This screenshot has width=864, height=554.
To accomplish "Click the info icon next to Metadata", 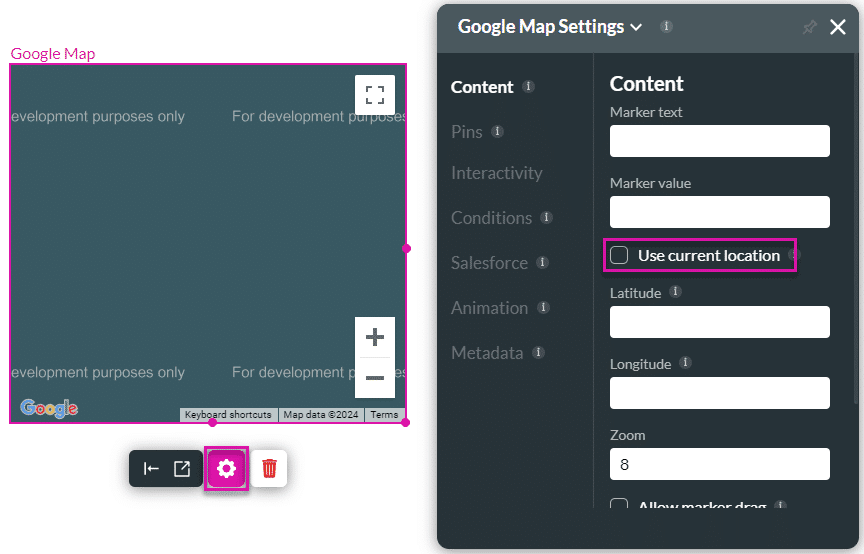I will [x=538, y=352].
